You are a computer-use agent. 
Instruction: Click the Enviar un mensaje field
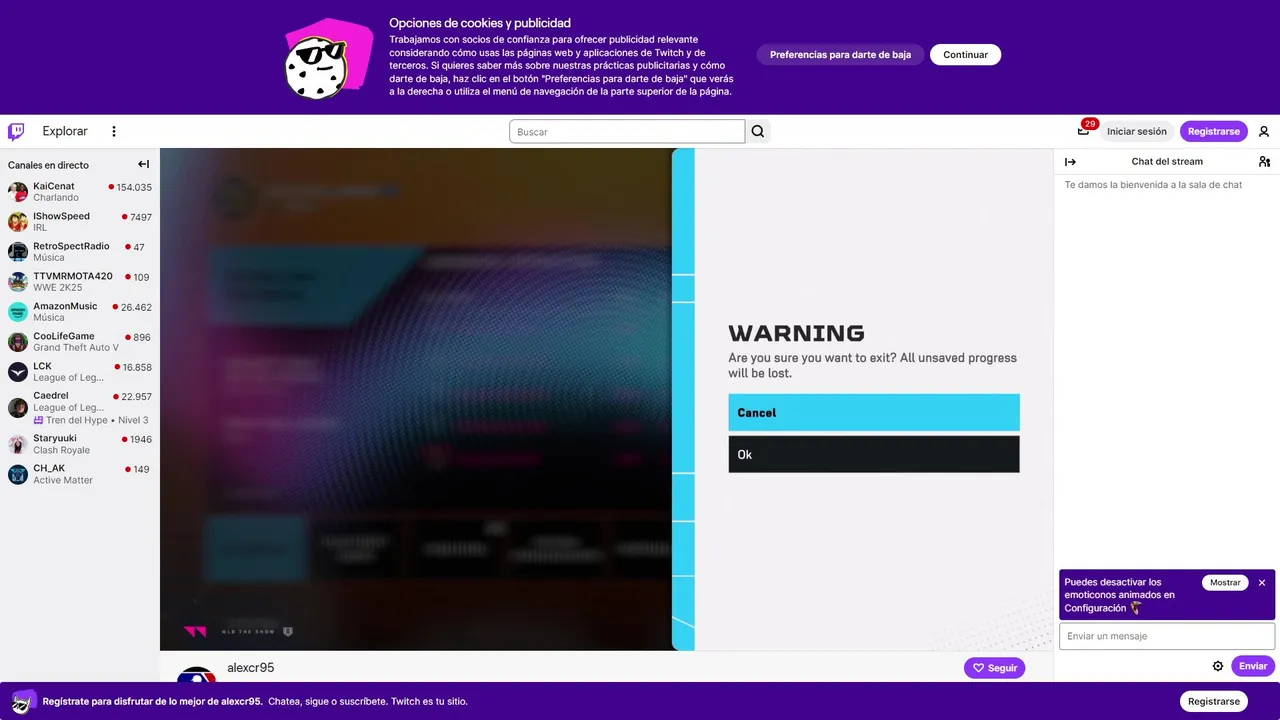pos(1167,636)
